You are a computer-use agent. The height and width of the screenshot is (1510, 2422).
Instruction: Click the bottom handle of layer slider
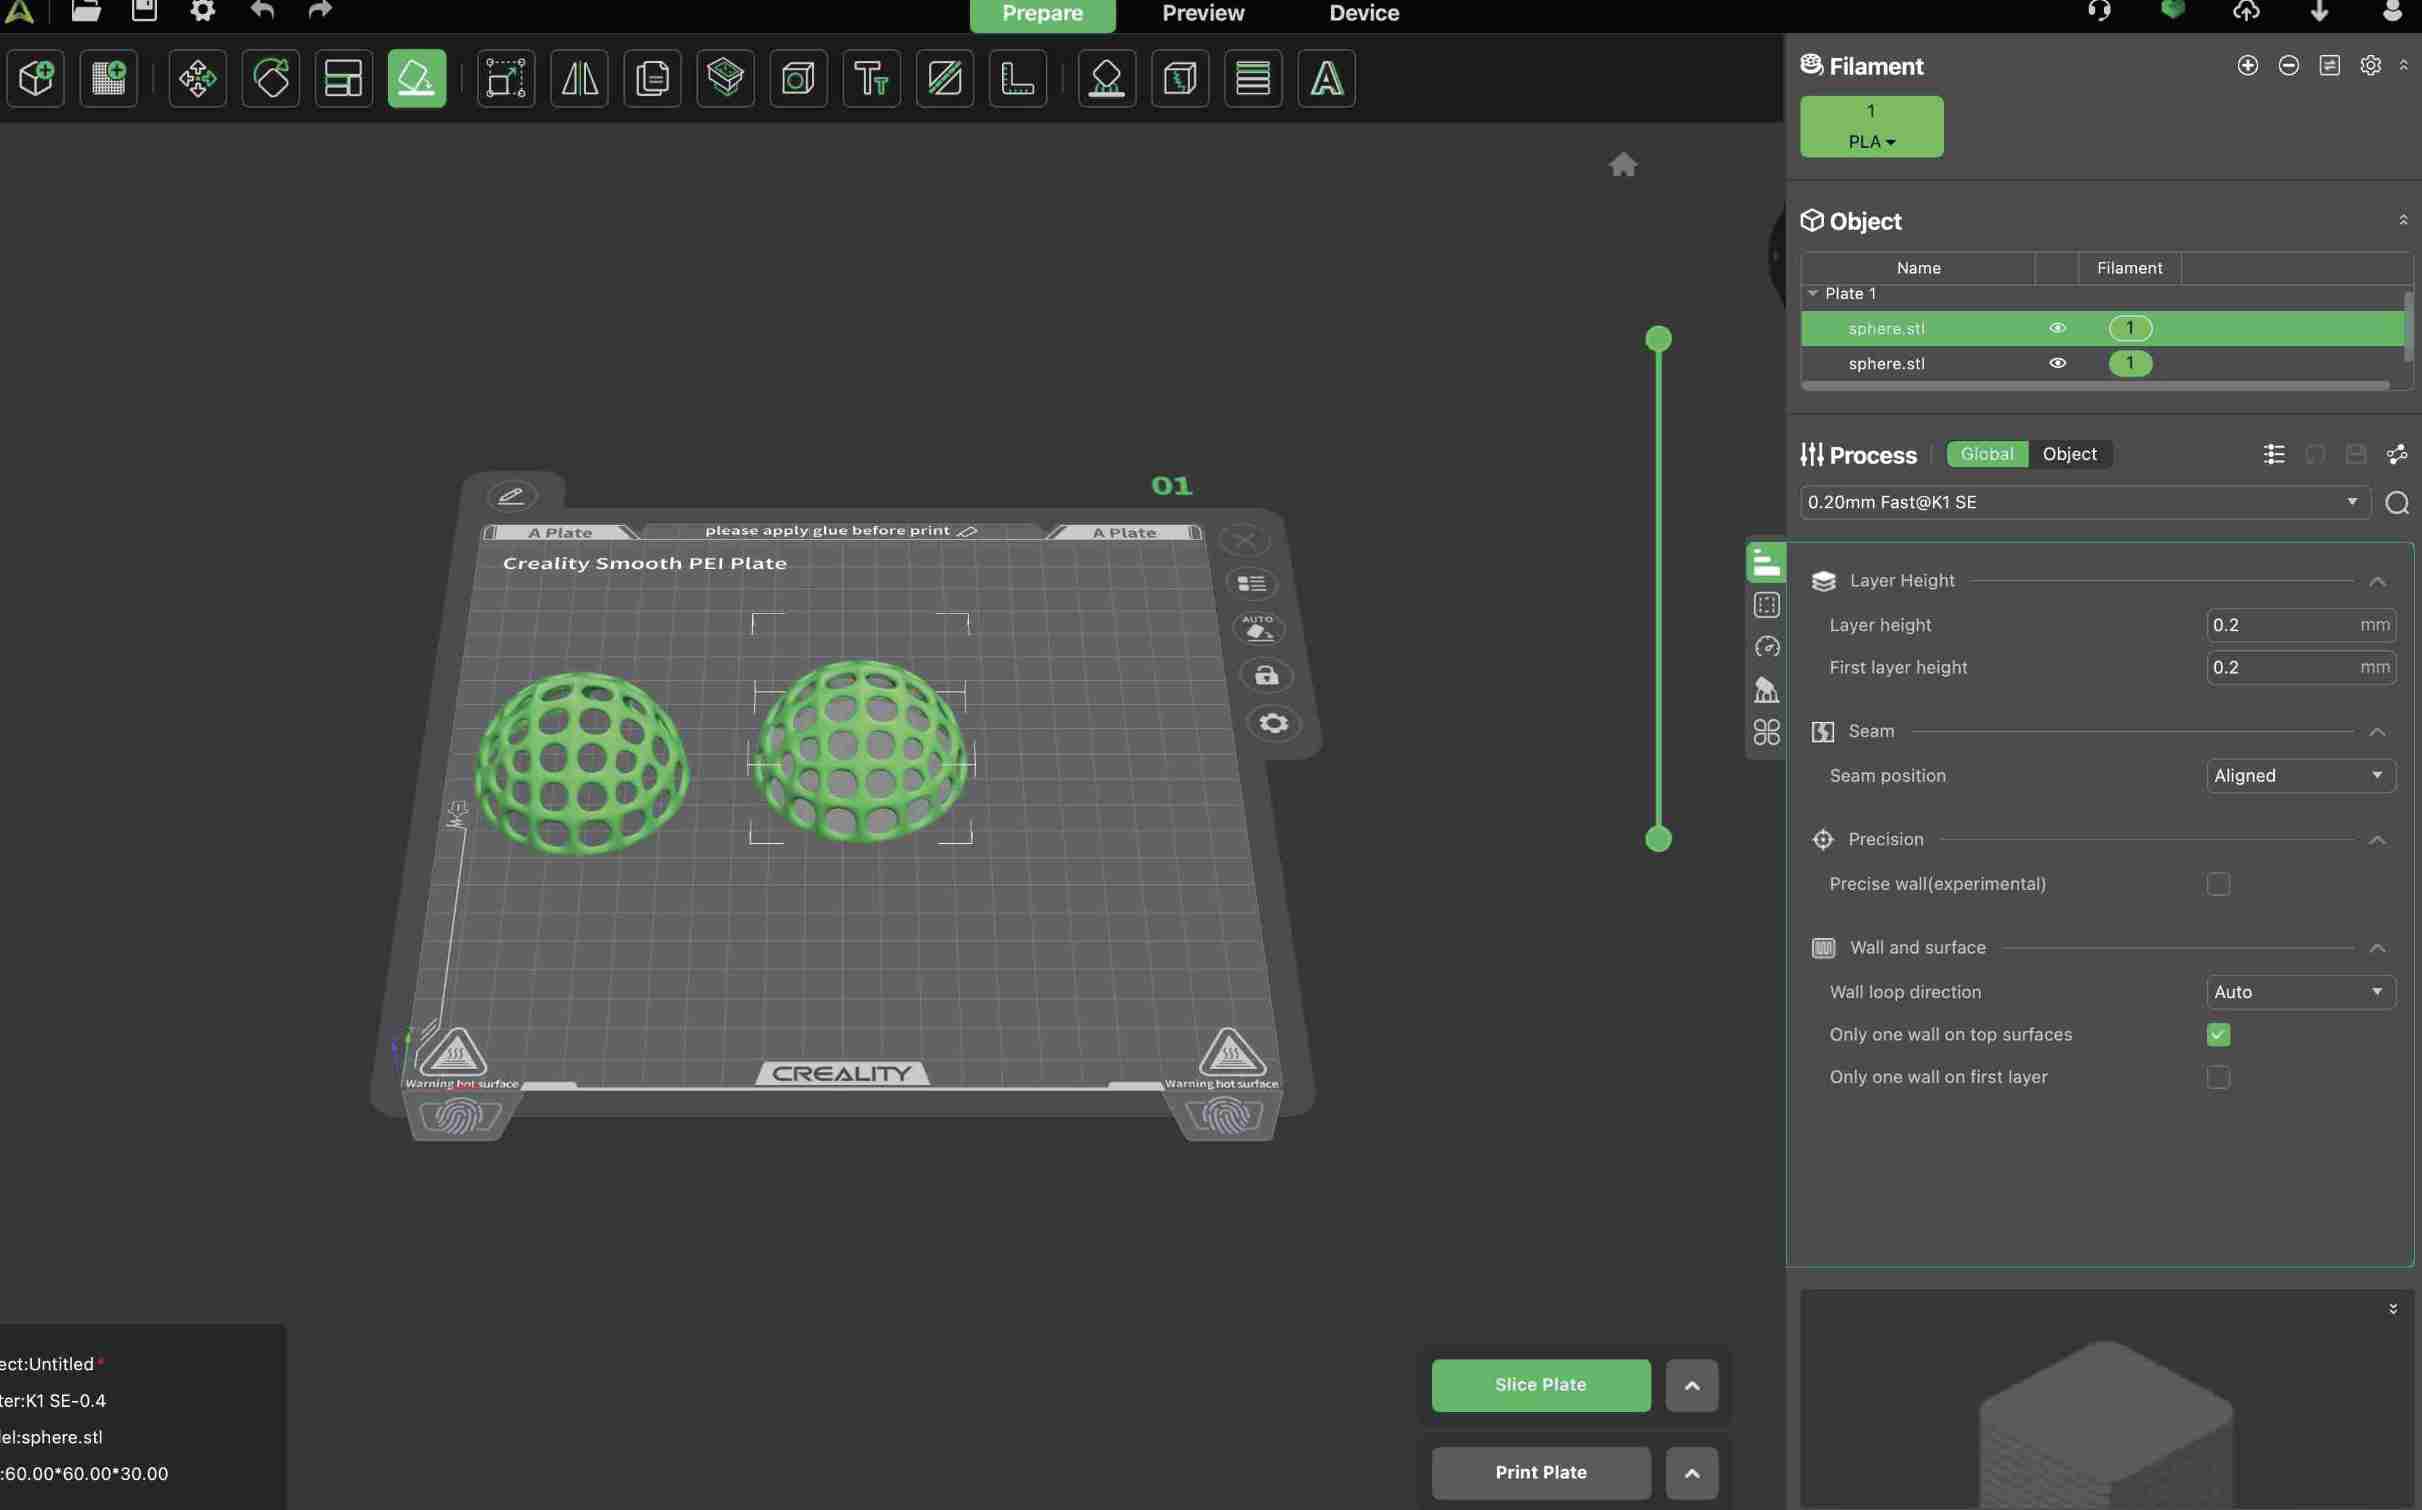click(1658, 839)
